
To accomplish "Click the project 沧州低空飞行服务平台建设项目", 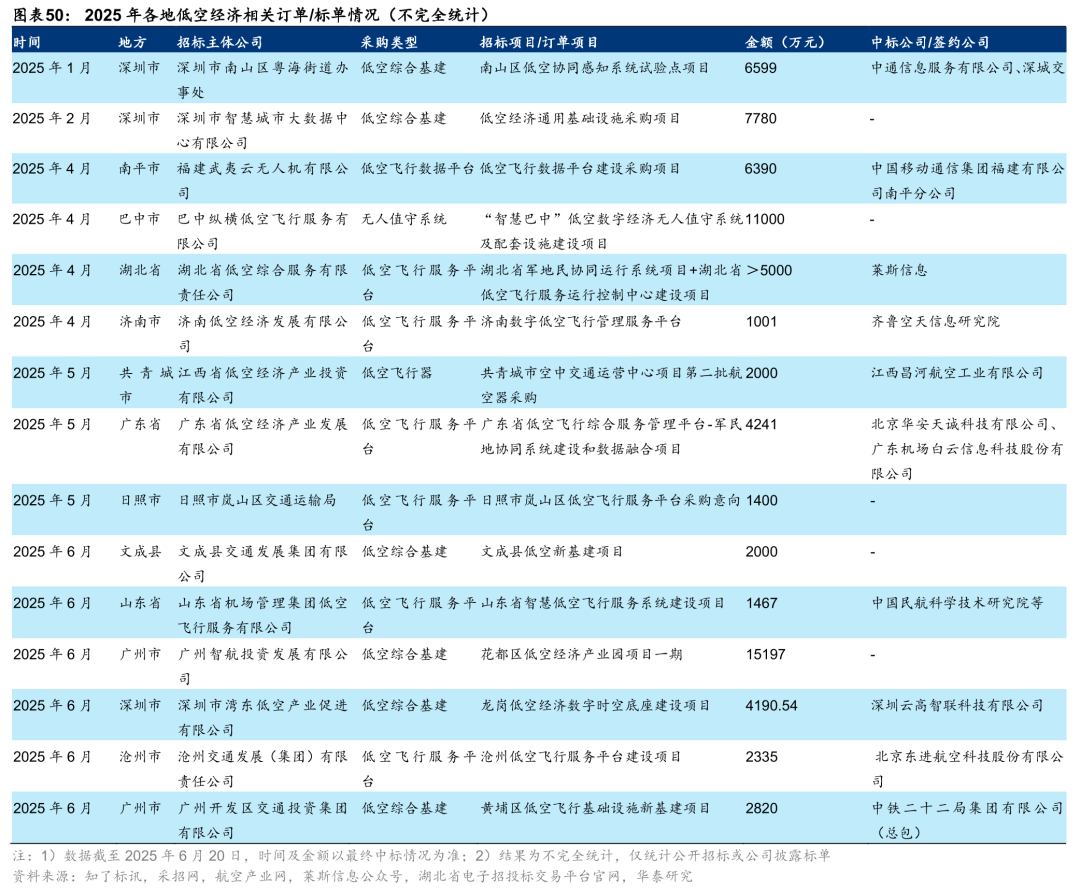I will coord(581,757).
